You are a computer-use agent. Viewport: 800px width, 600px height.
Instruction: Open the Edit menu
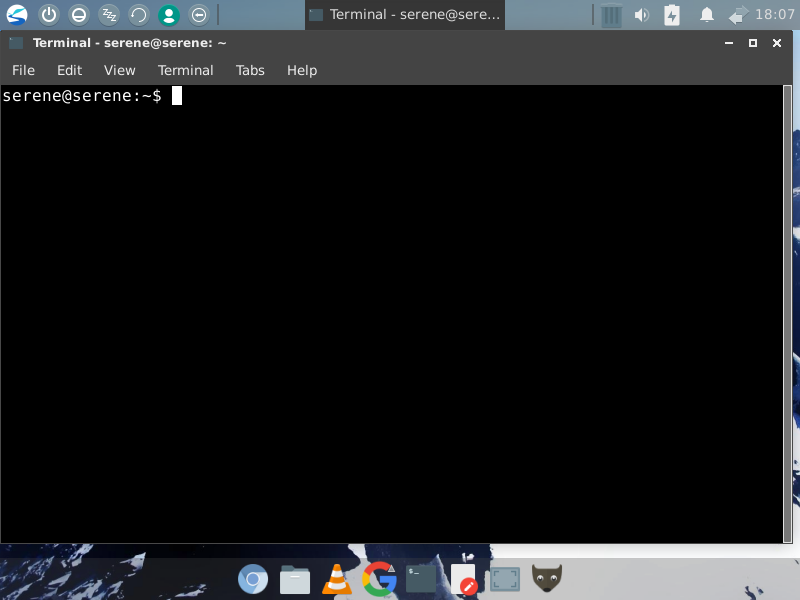[x=69, y=70]
